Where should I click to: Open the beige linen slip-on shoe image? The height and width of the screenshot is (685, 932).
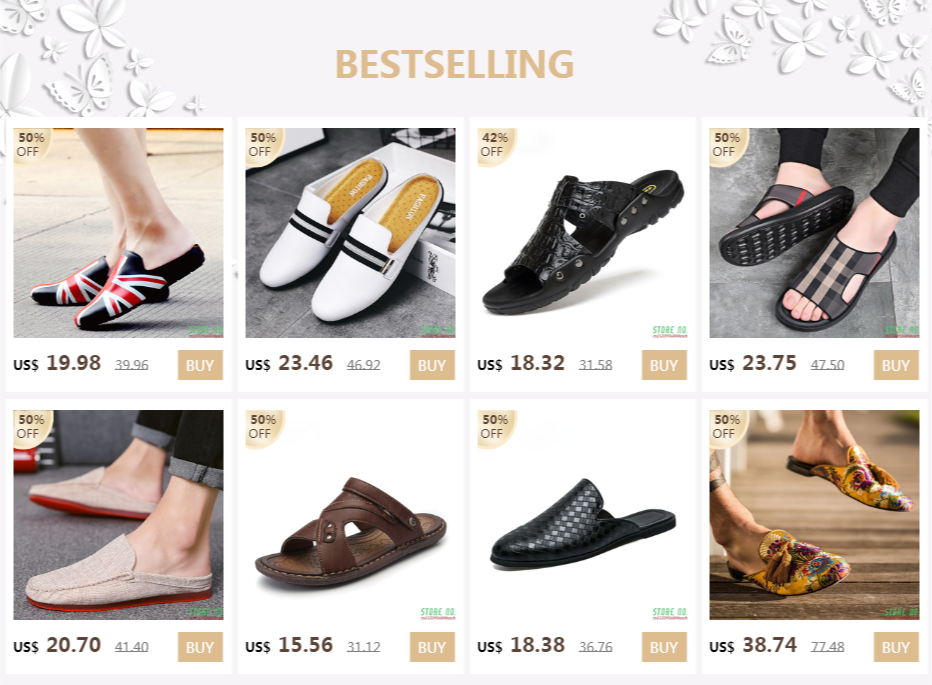tap(118, 515)
